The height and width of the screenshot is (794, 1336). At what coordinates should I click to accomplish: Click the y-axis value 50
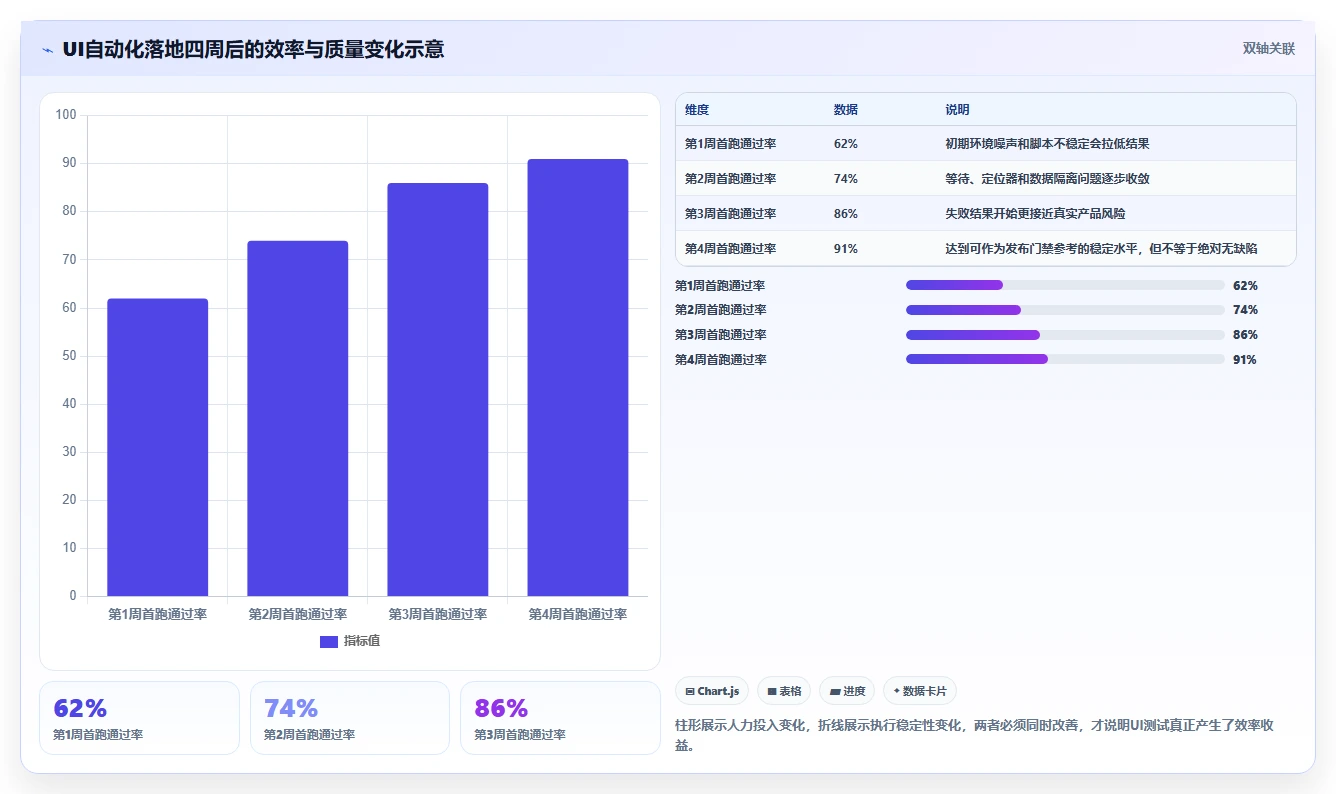70,356
